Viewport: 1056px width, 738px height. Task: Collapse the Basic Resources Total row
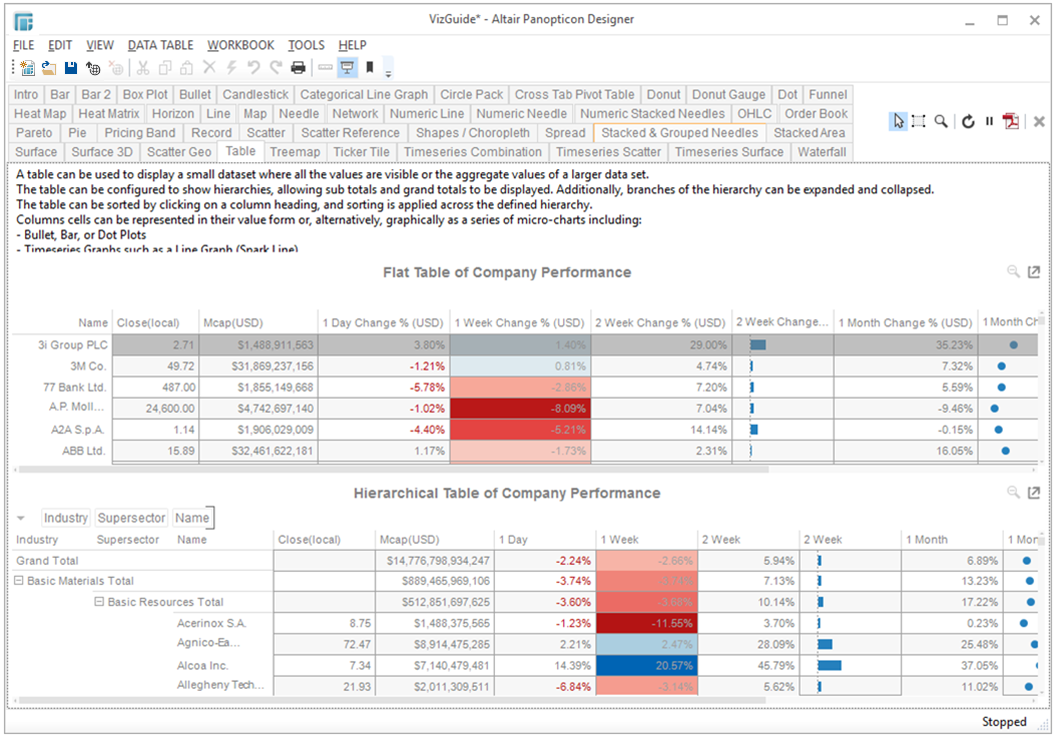click(x=100, y=602)
